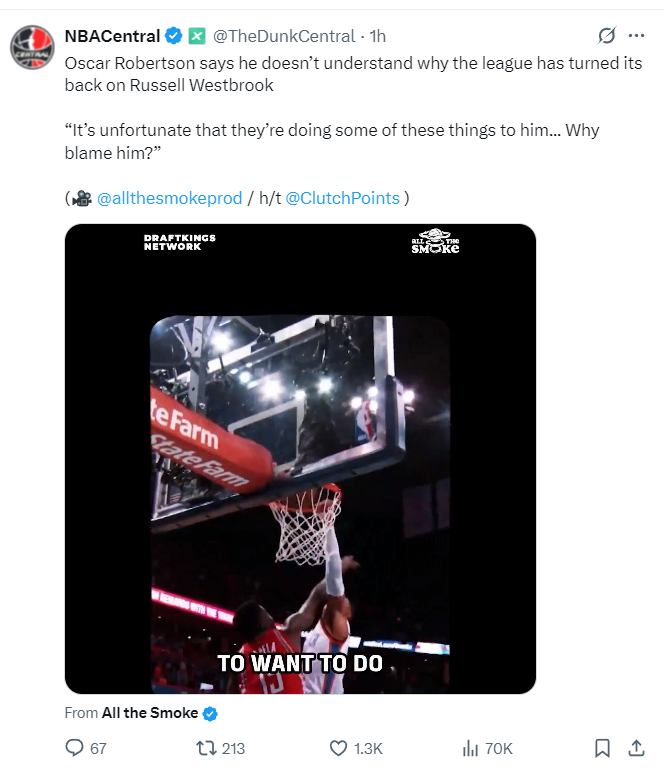
Task: Click the DraftKings Network logo in video
Action: tap(179, 242)
